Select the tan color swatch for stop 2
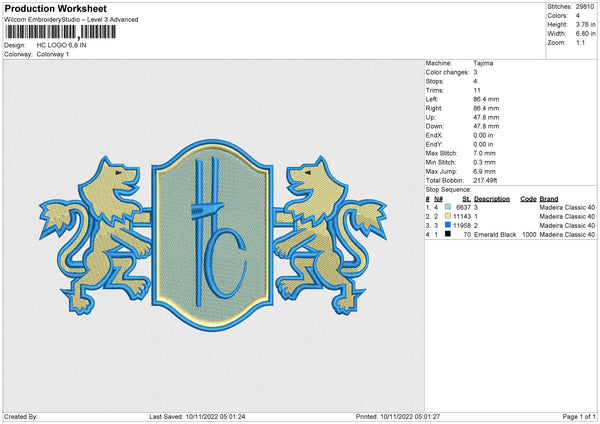The width and height of the screenshot is (600, 424). [x=448, y=216]
